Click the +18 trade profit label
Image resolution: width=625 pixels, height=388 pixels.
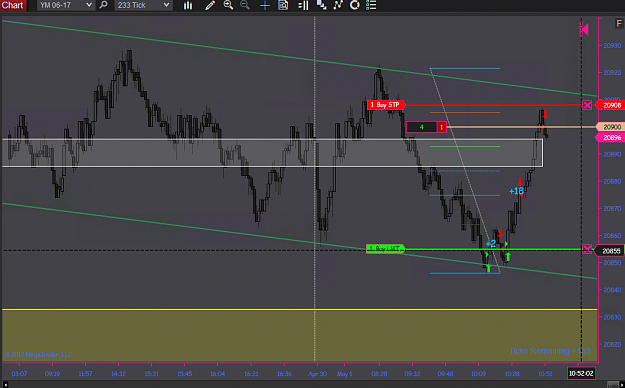pyautogui.click(x=516, y=191)
